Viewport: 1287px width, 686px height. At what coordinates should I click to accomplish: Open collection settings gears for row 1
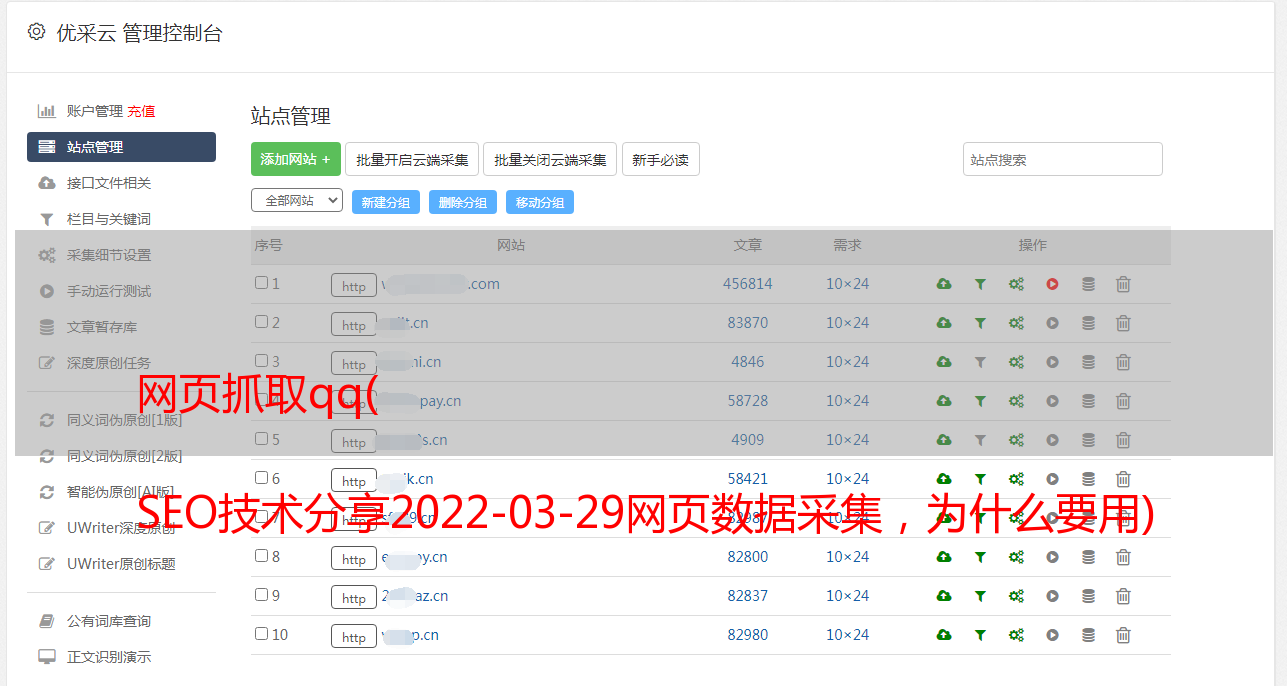click(x=1016, y=284)
